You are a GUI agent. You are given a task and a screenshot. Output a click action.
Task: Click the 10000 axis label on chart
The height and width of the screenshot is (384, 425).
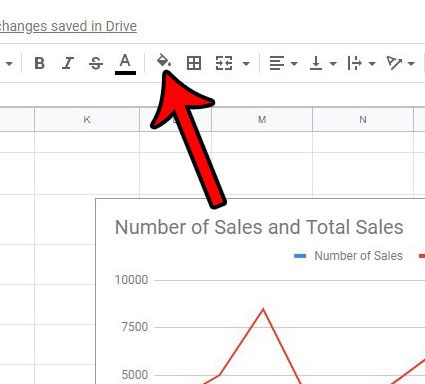[x=131, y=280]
